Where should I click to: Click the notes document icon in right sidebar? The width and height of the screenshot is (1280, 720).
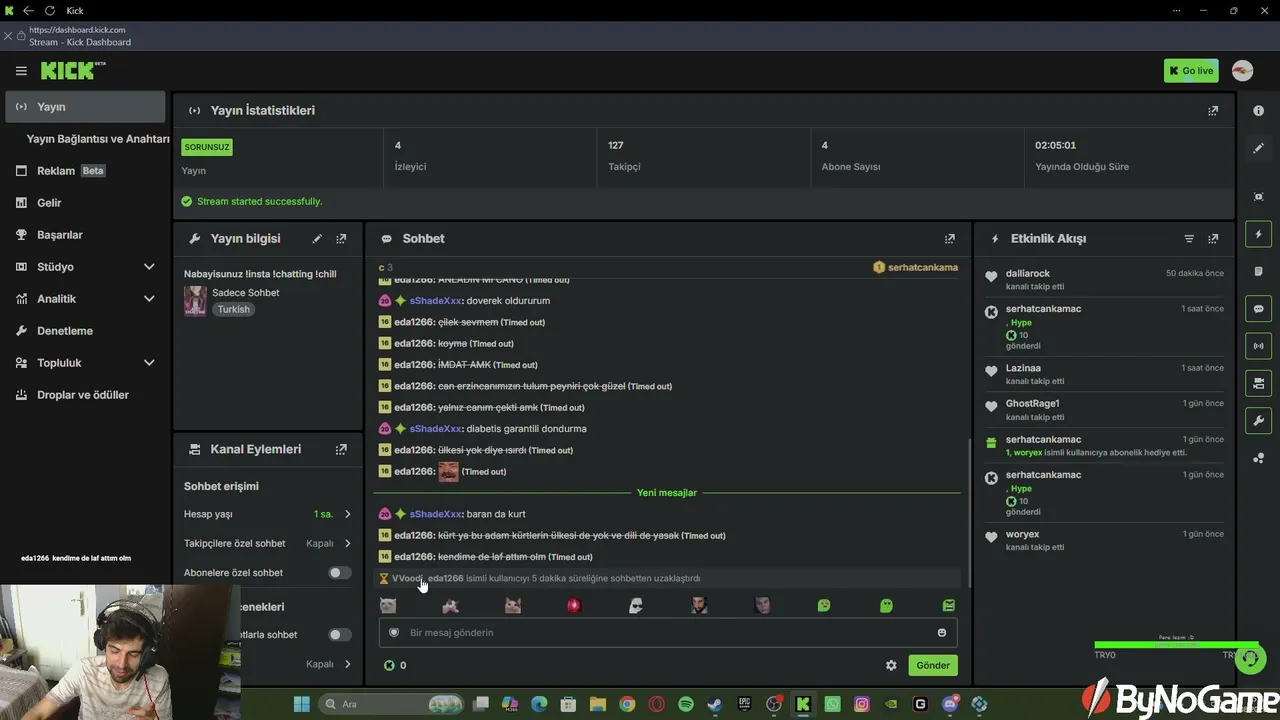point(1259,271)
